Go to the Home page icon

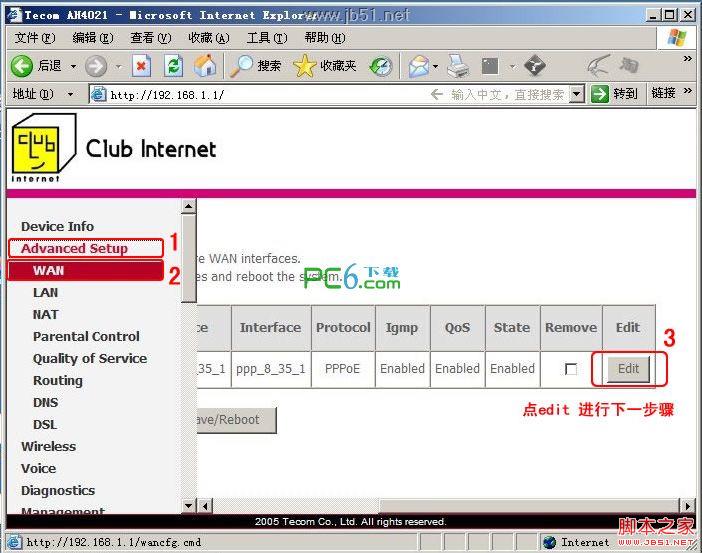coord(205,66)
